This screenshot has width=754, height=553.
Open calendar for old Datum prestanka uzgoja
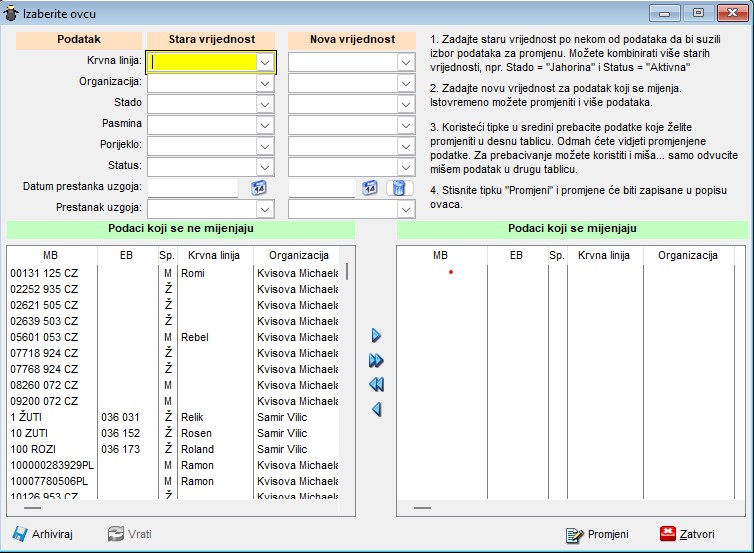[x=258, y=188]
